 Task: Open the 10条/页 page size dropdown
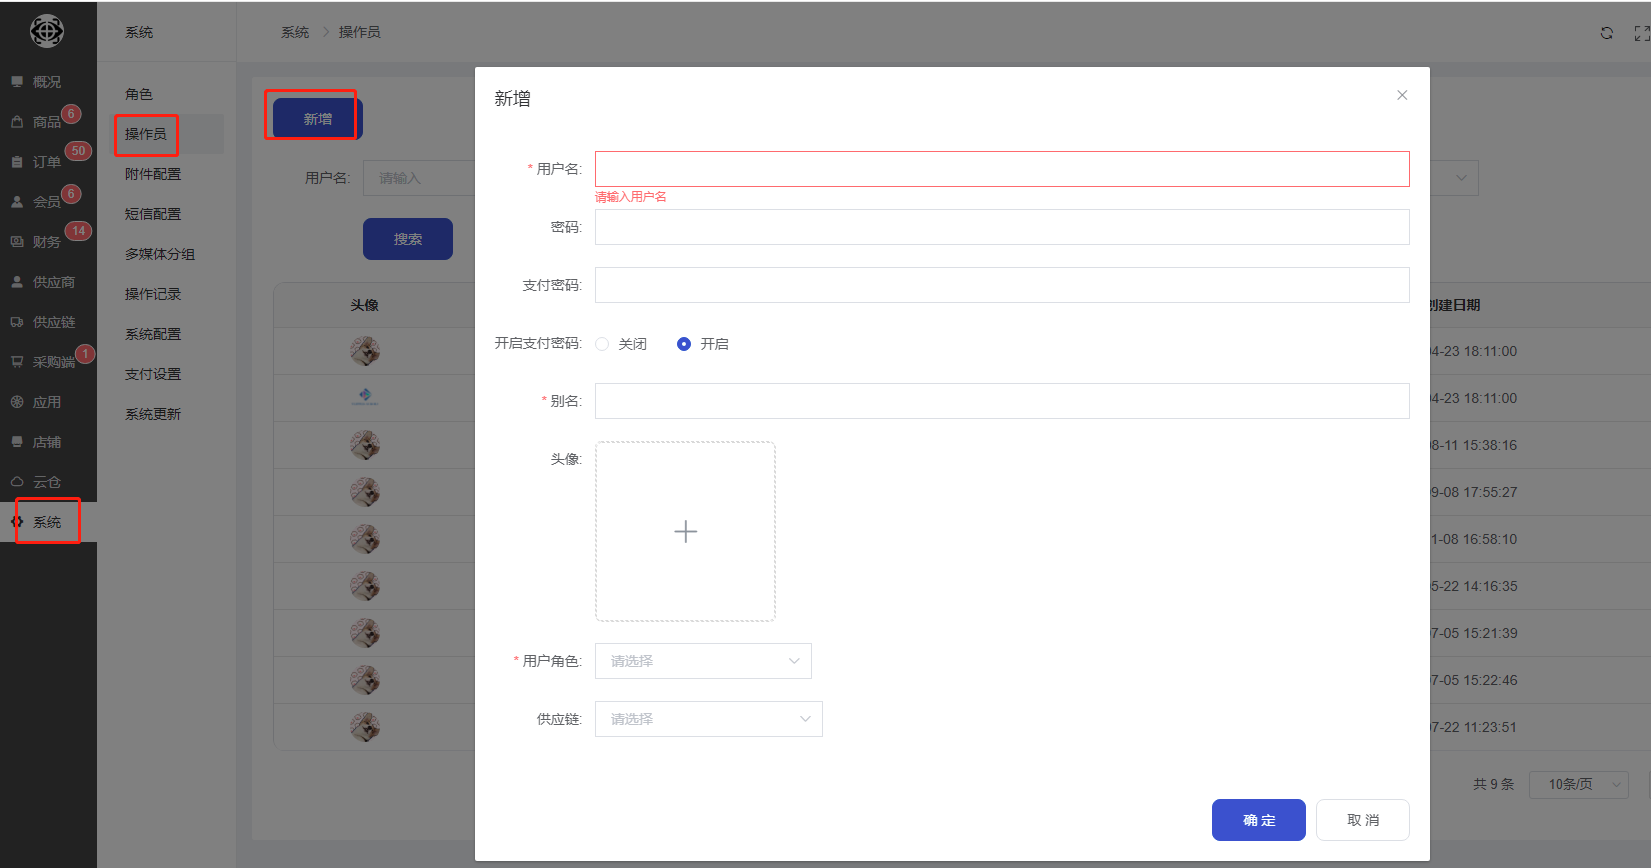point(1579,784)
